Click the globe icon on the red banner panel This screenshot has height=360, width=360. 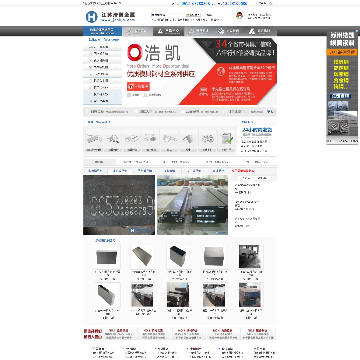tap(220, 70)
